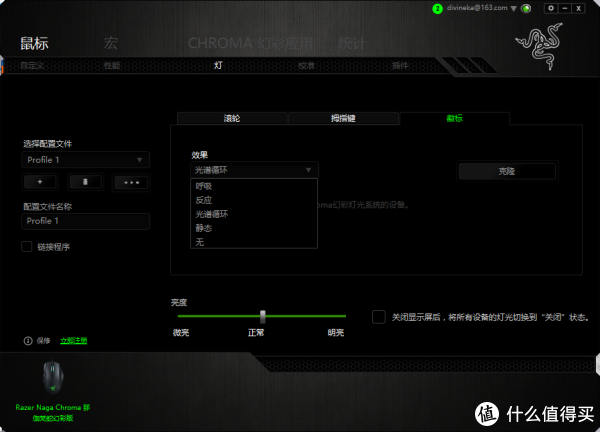Open the 鼠标 main tab
The width and height of the screenshot is (600, 432).
[x=34, y=43]
